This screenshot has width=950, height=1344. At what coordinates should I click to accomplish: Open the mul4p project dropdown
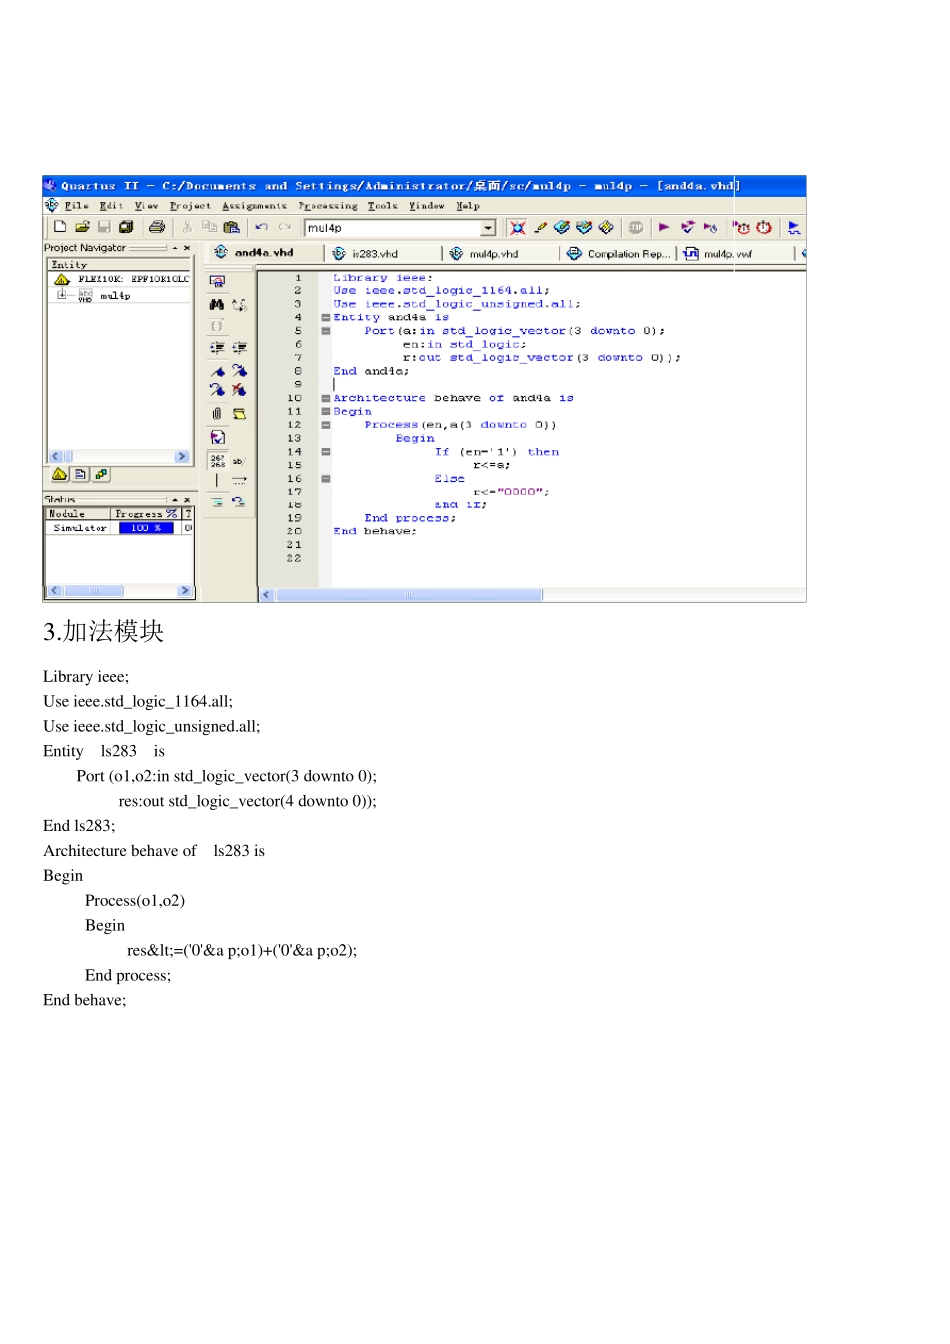click(x=488, y=228)
